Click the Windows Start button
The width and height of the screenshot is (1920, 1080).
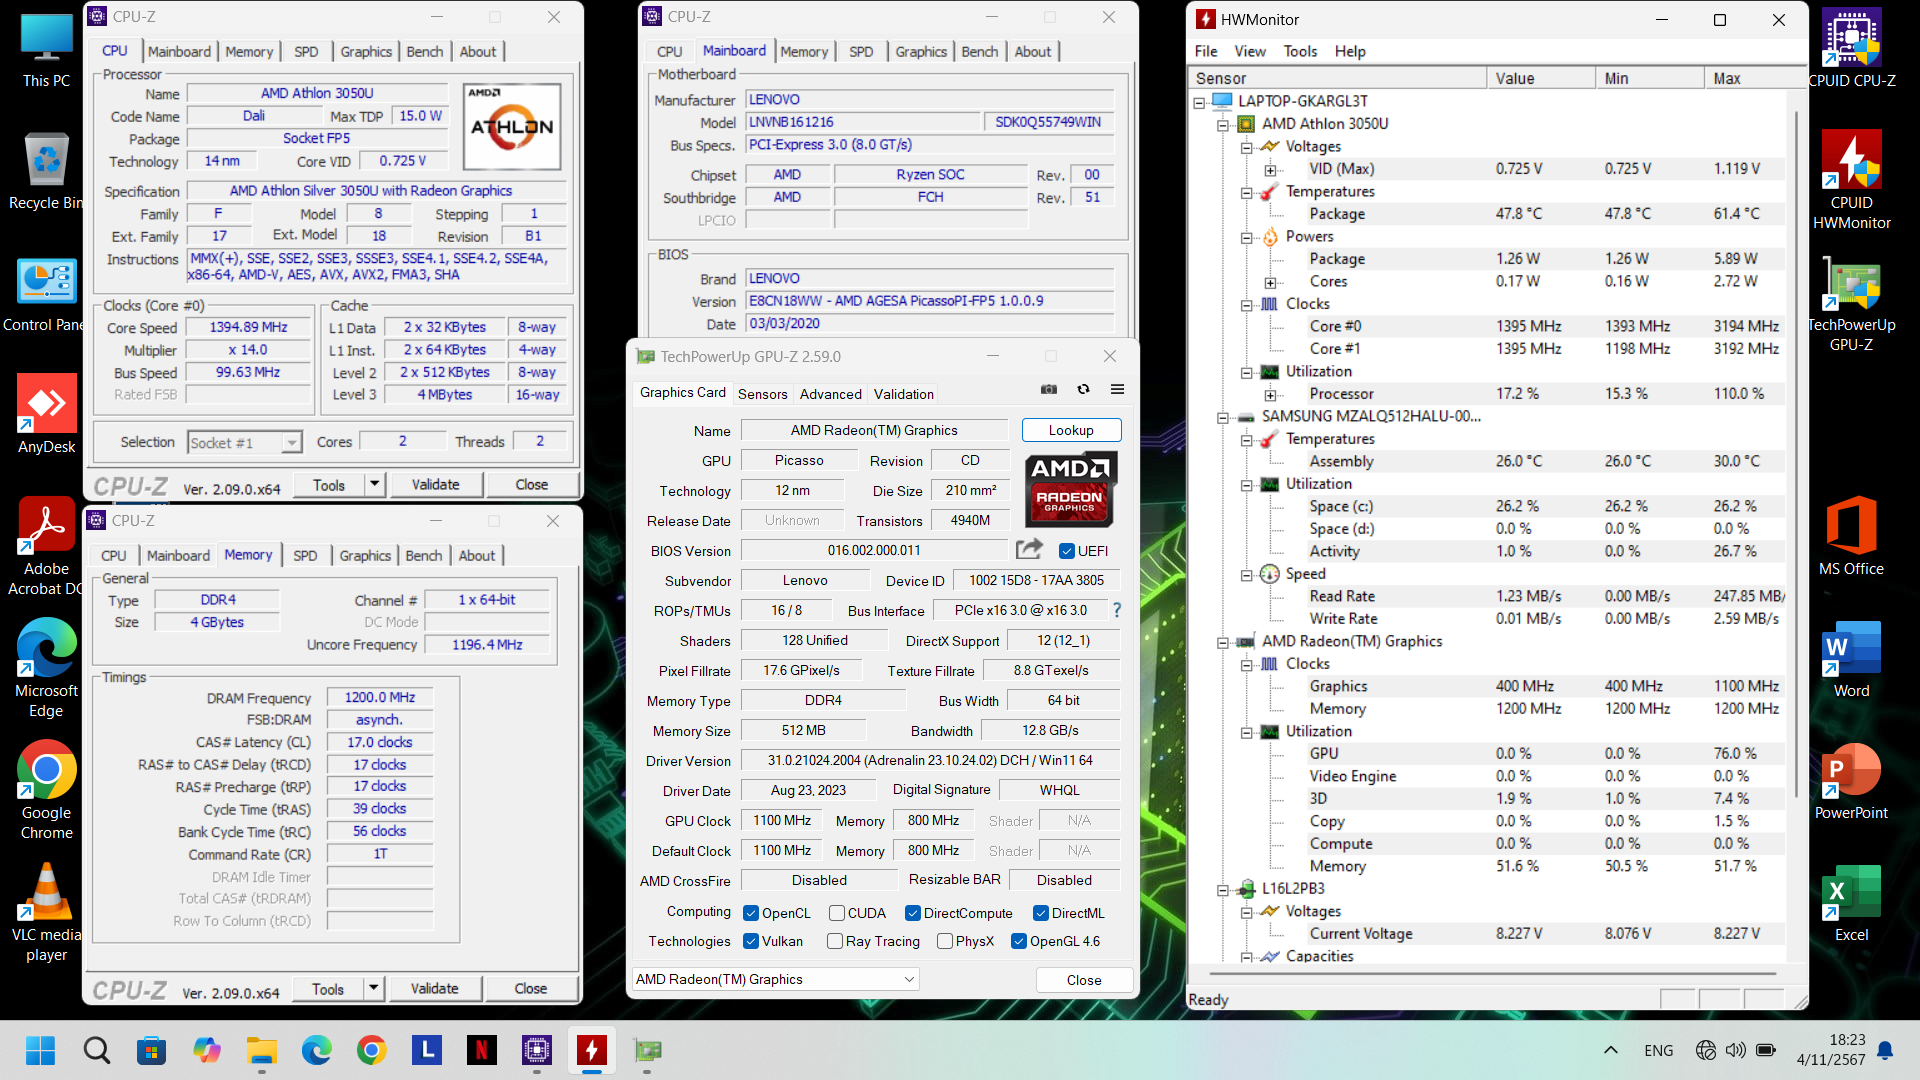click(x=41, y=1050)
